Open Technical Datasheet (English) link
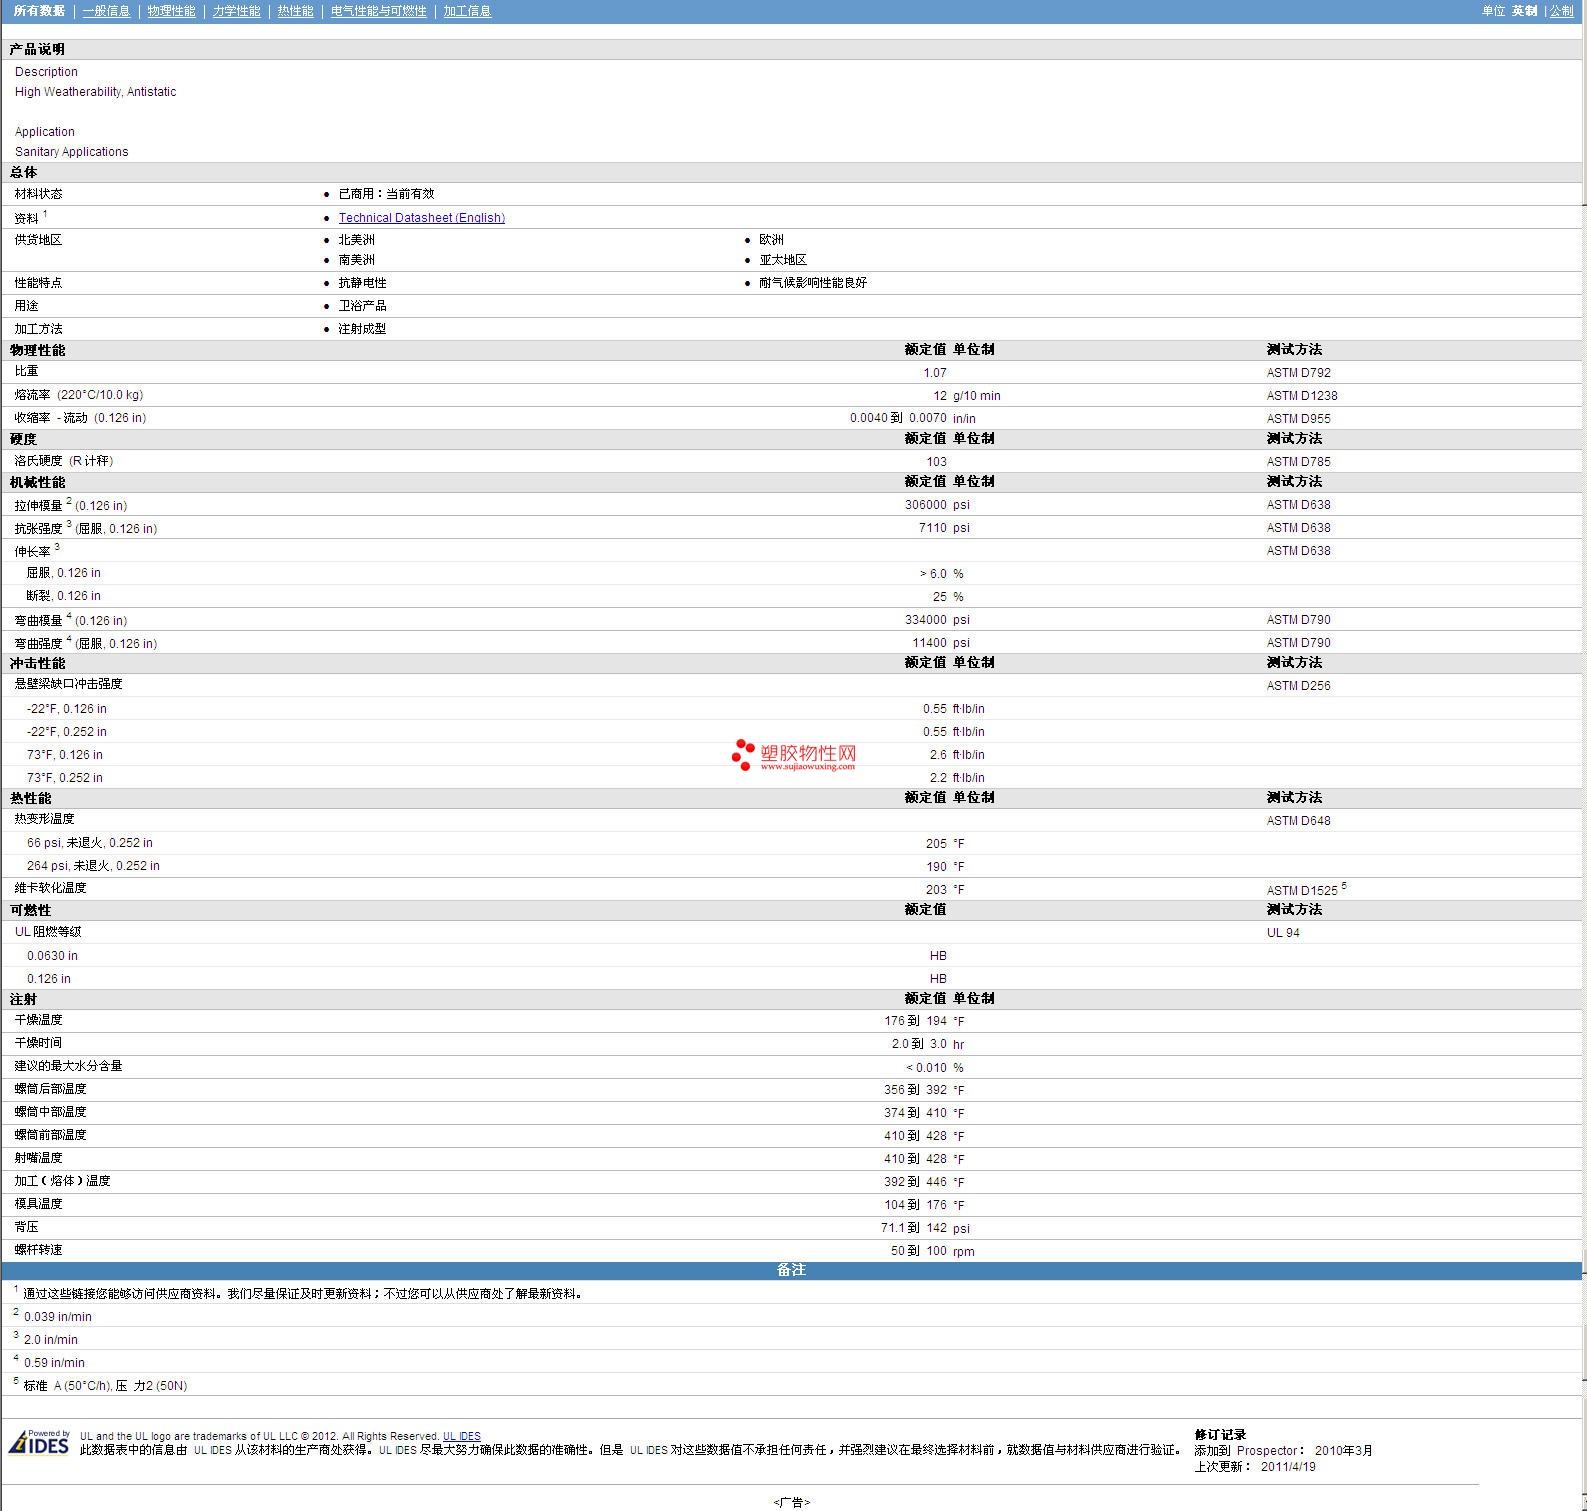Image resolution: width=1587 pixels, height=1511 pixels. (421, 218)
